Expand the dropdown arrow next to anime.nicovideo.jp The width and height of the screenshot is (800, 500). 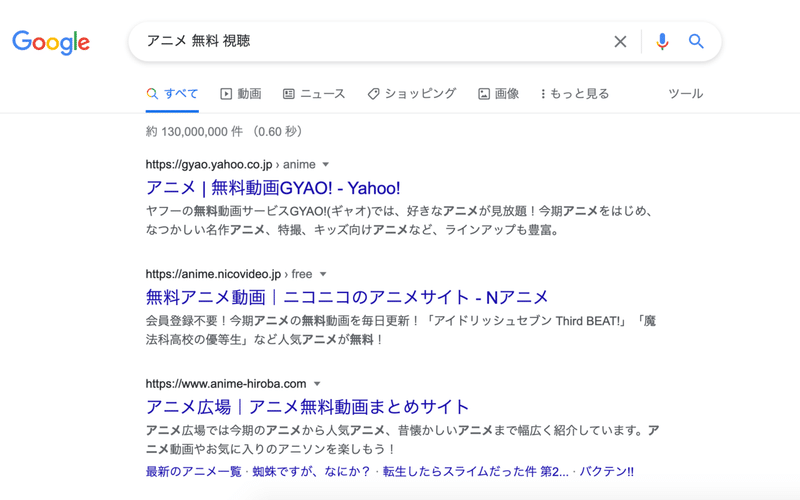click(x=322, y=274)
